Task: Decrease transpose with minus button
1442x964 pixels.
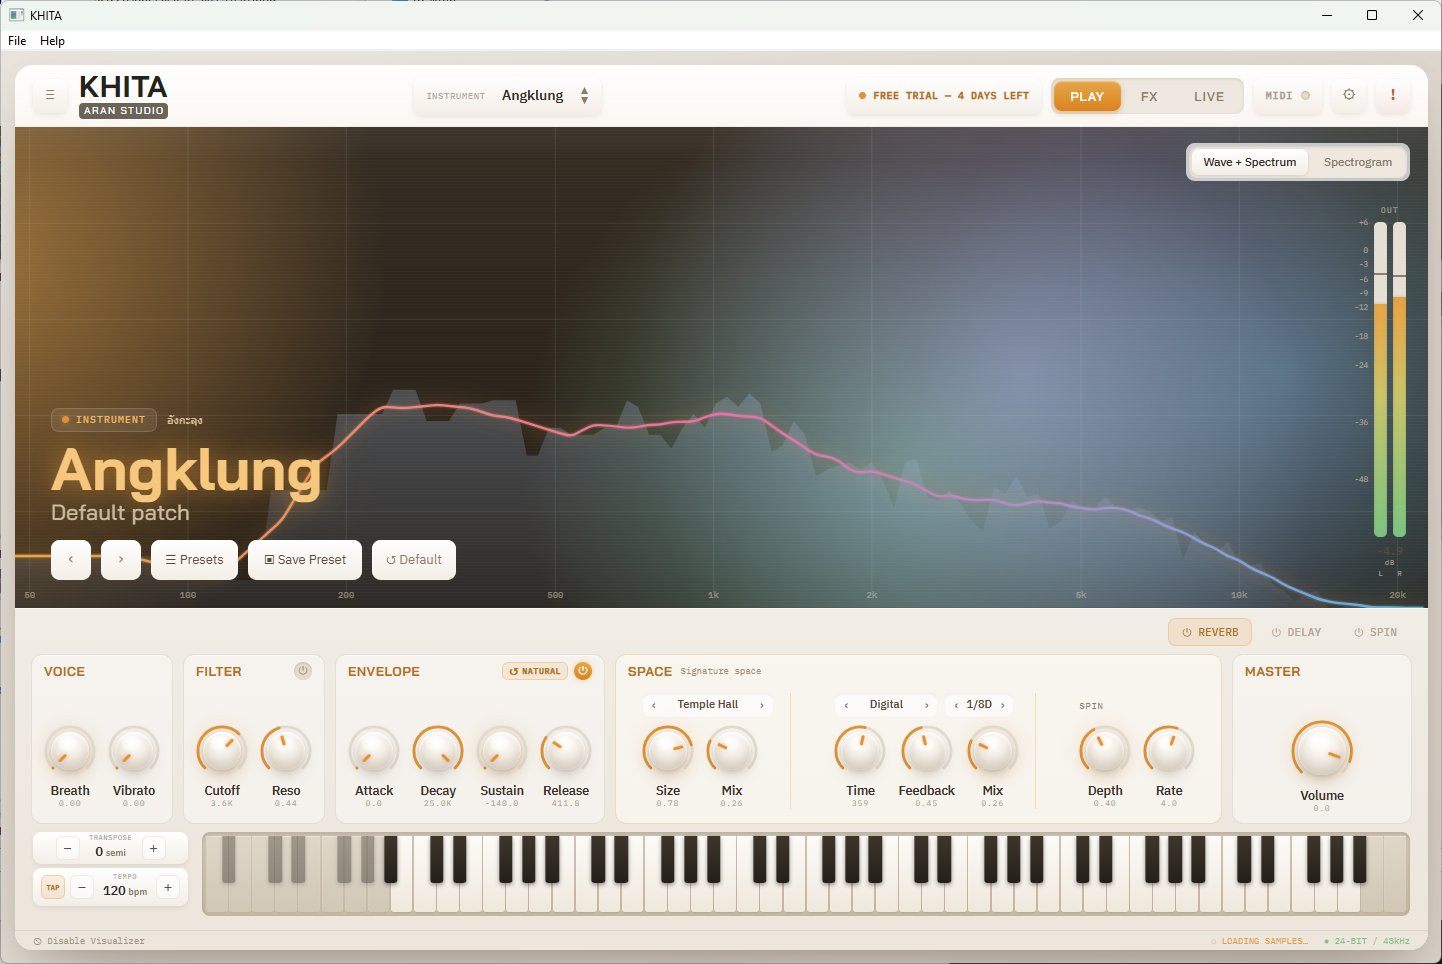Action: (x=67, y=848)
